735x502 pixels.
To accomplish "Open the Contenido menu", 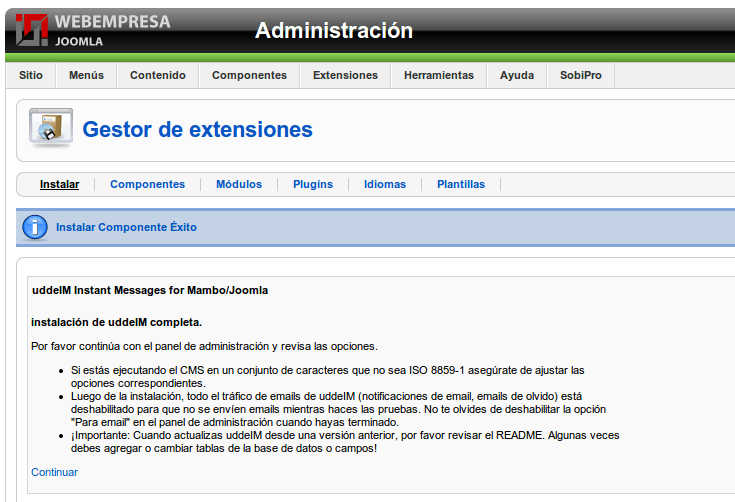I will 158,75.
